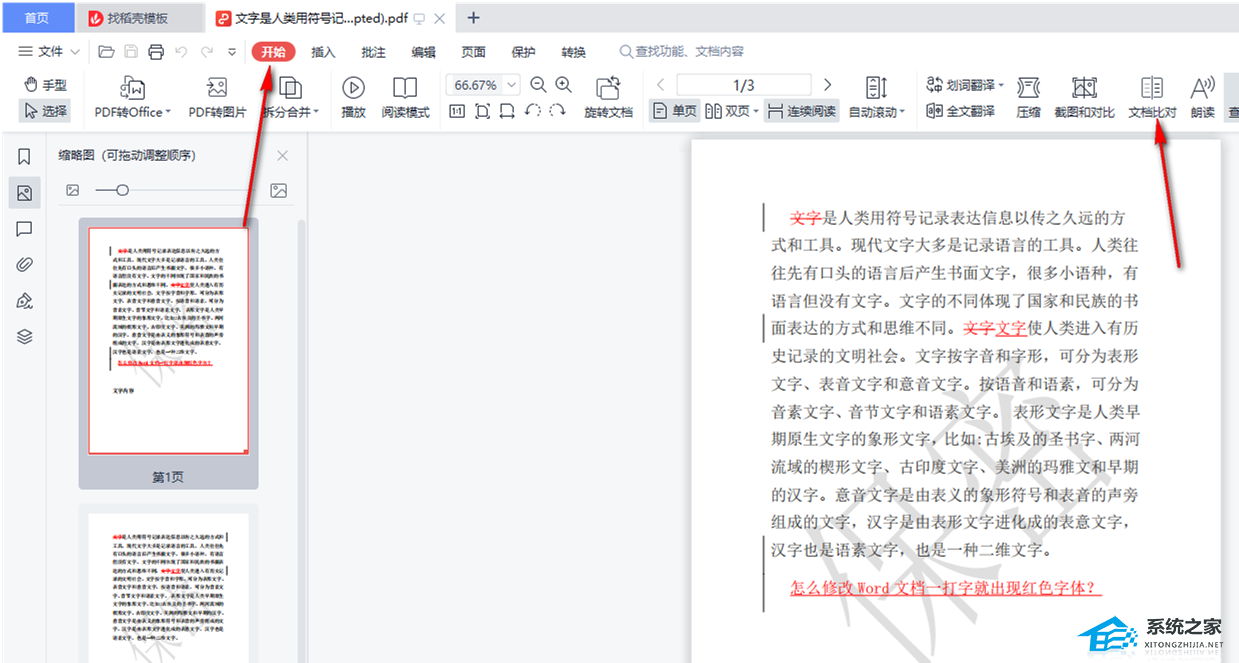Open 截图和对比 screenshot and compare
This screenshot has height=663, width=1239.
(1084, 99)
